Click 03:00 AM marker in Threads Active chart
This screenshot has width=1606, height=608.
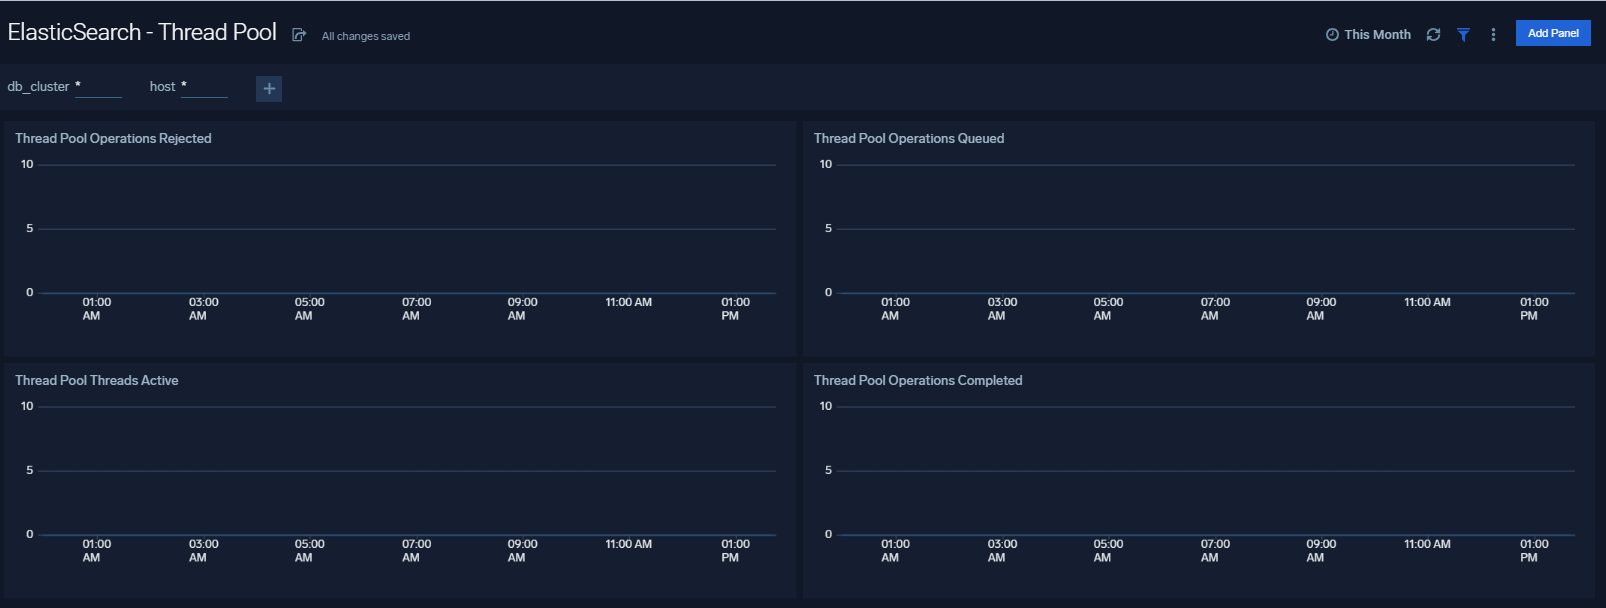203,550
